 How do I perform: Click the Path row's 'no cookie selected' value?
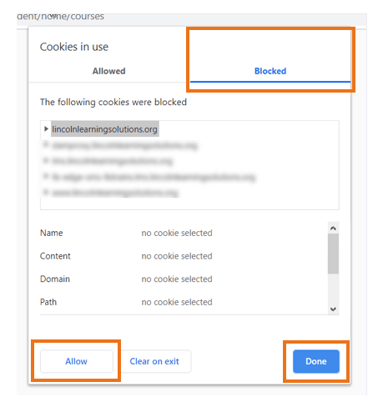pyautogui.click(x=177, y=302)
